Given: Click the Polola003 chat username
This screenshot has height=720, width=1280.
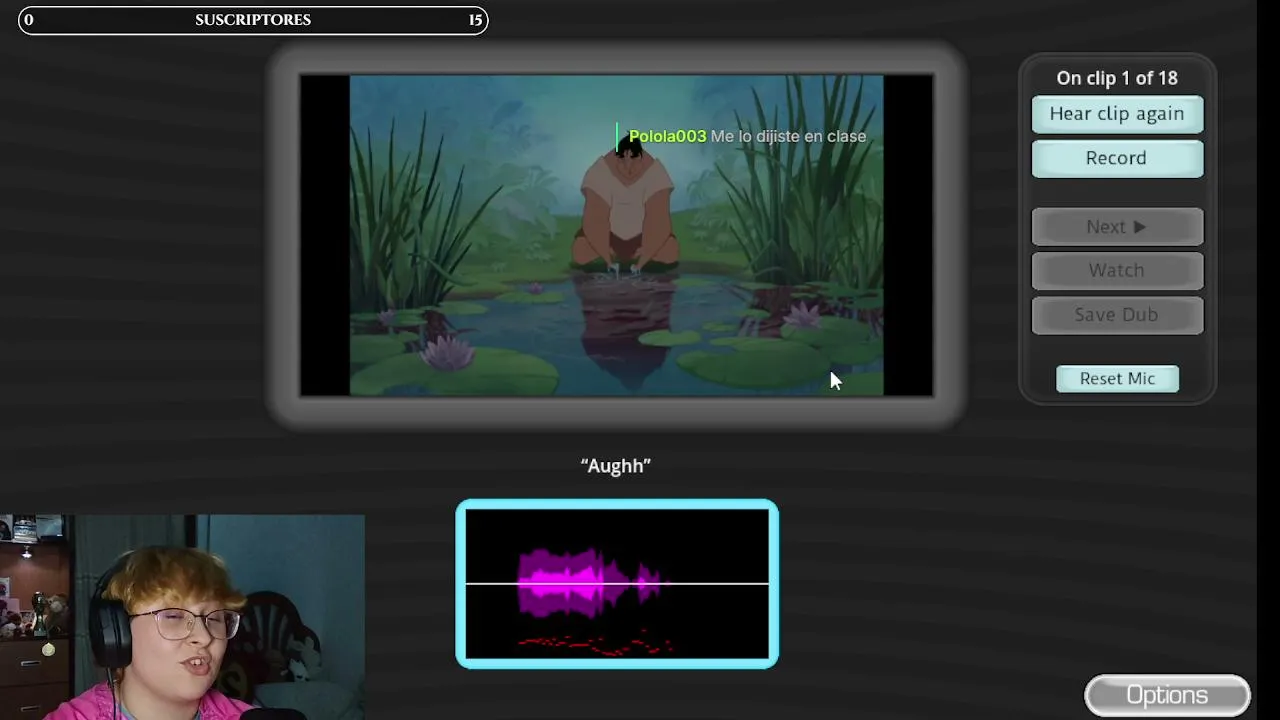Looking at the screenshot, I should pyautogui.click(x=667, y=136).
